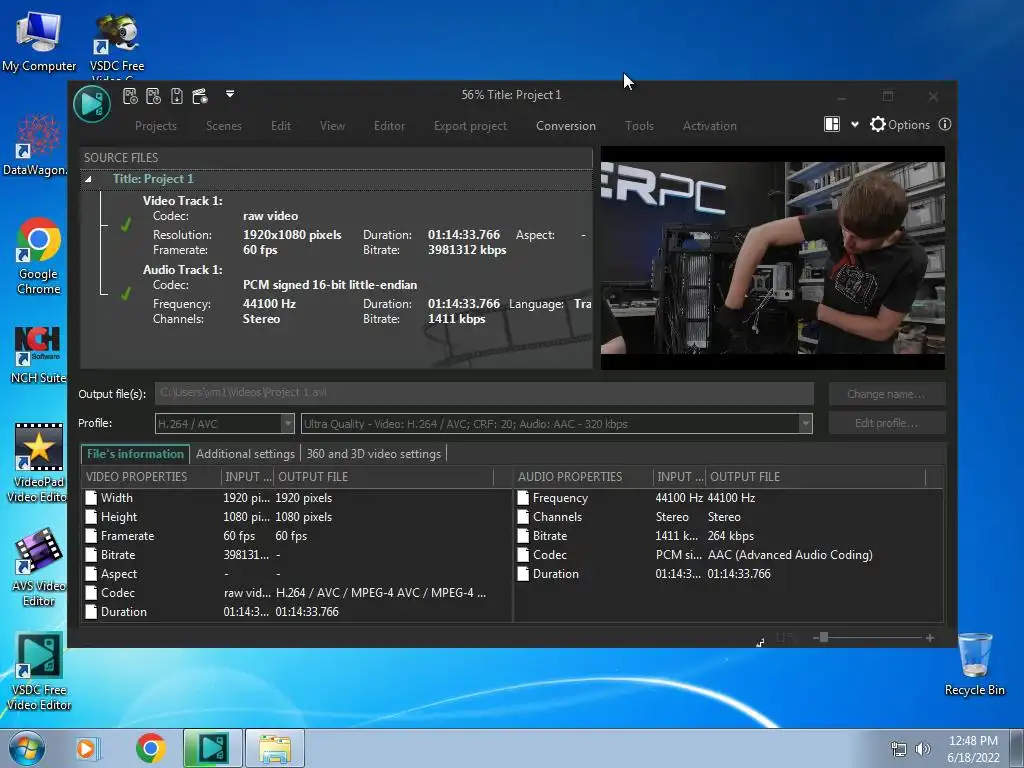This screenshot has width=1024, height=768.
Task: Click the zoom slider handle at bottom right
Action: [x=824, y=637]
